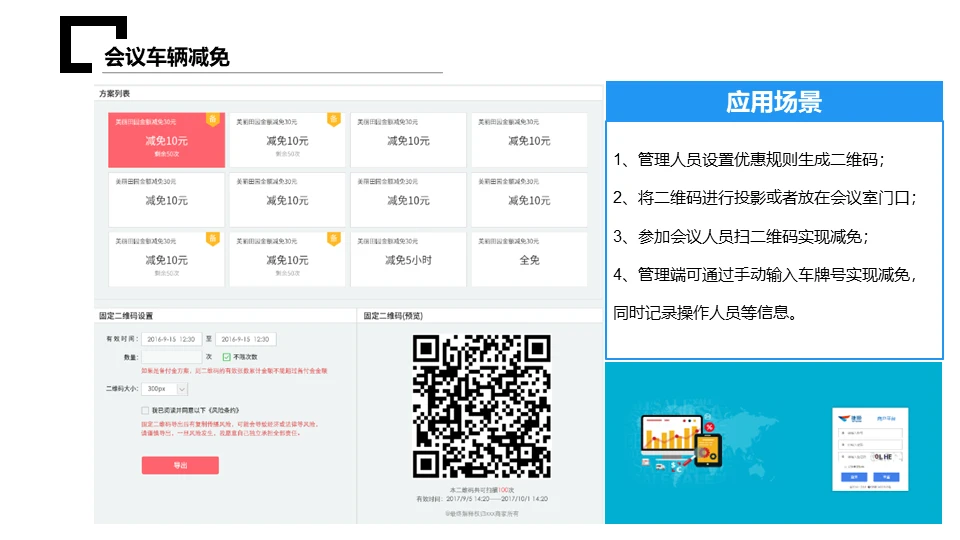Tick the 我已阅读并同意 risk terms checkbox
Viewport: 960px width, 540px height.
145,410
